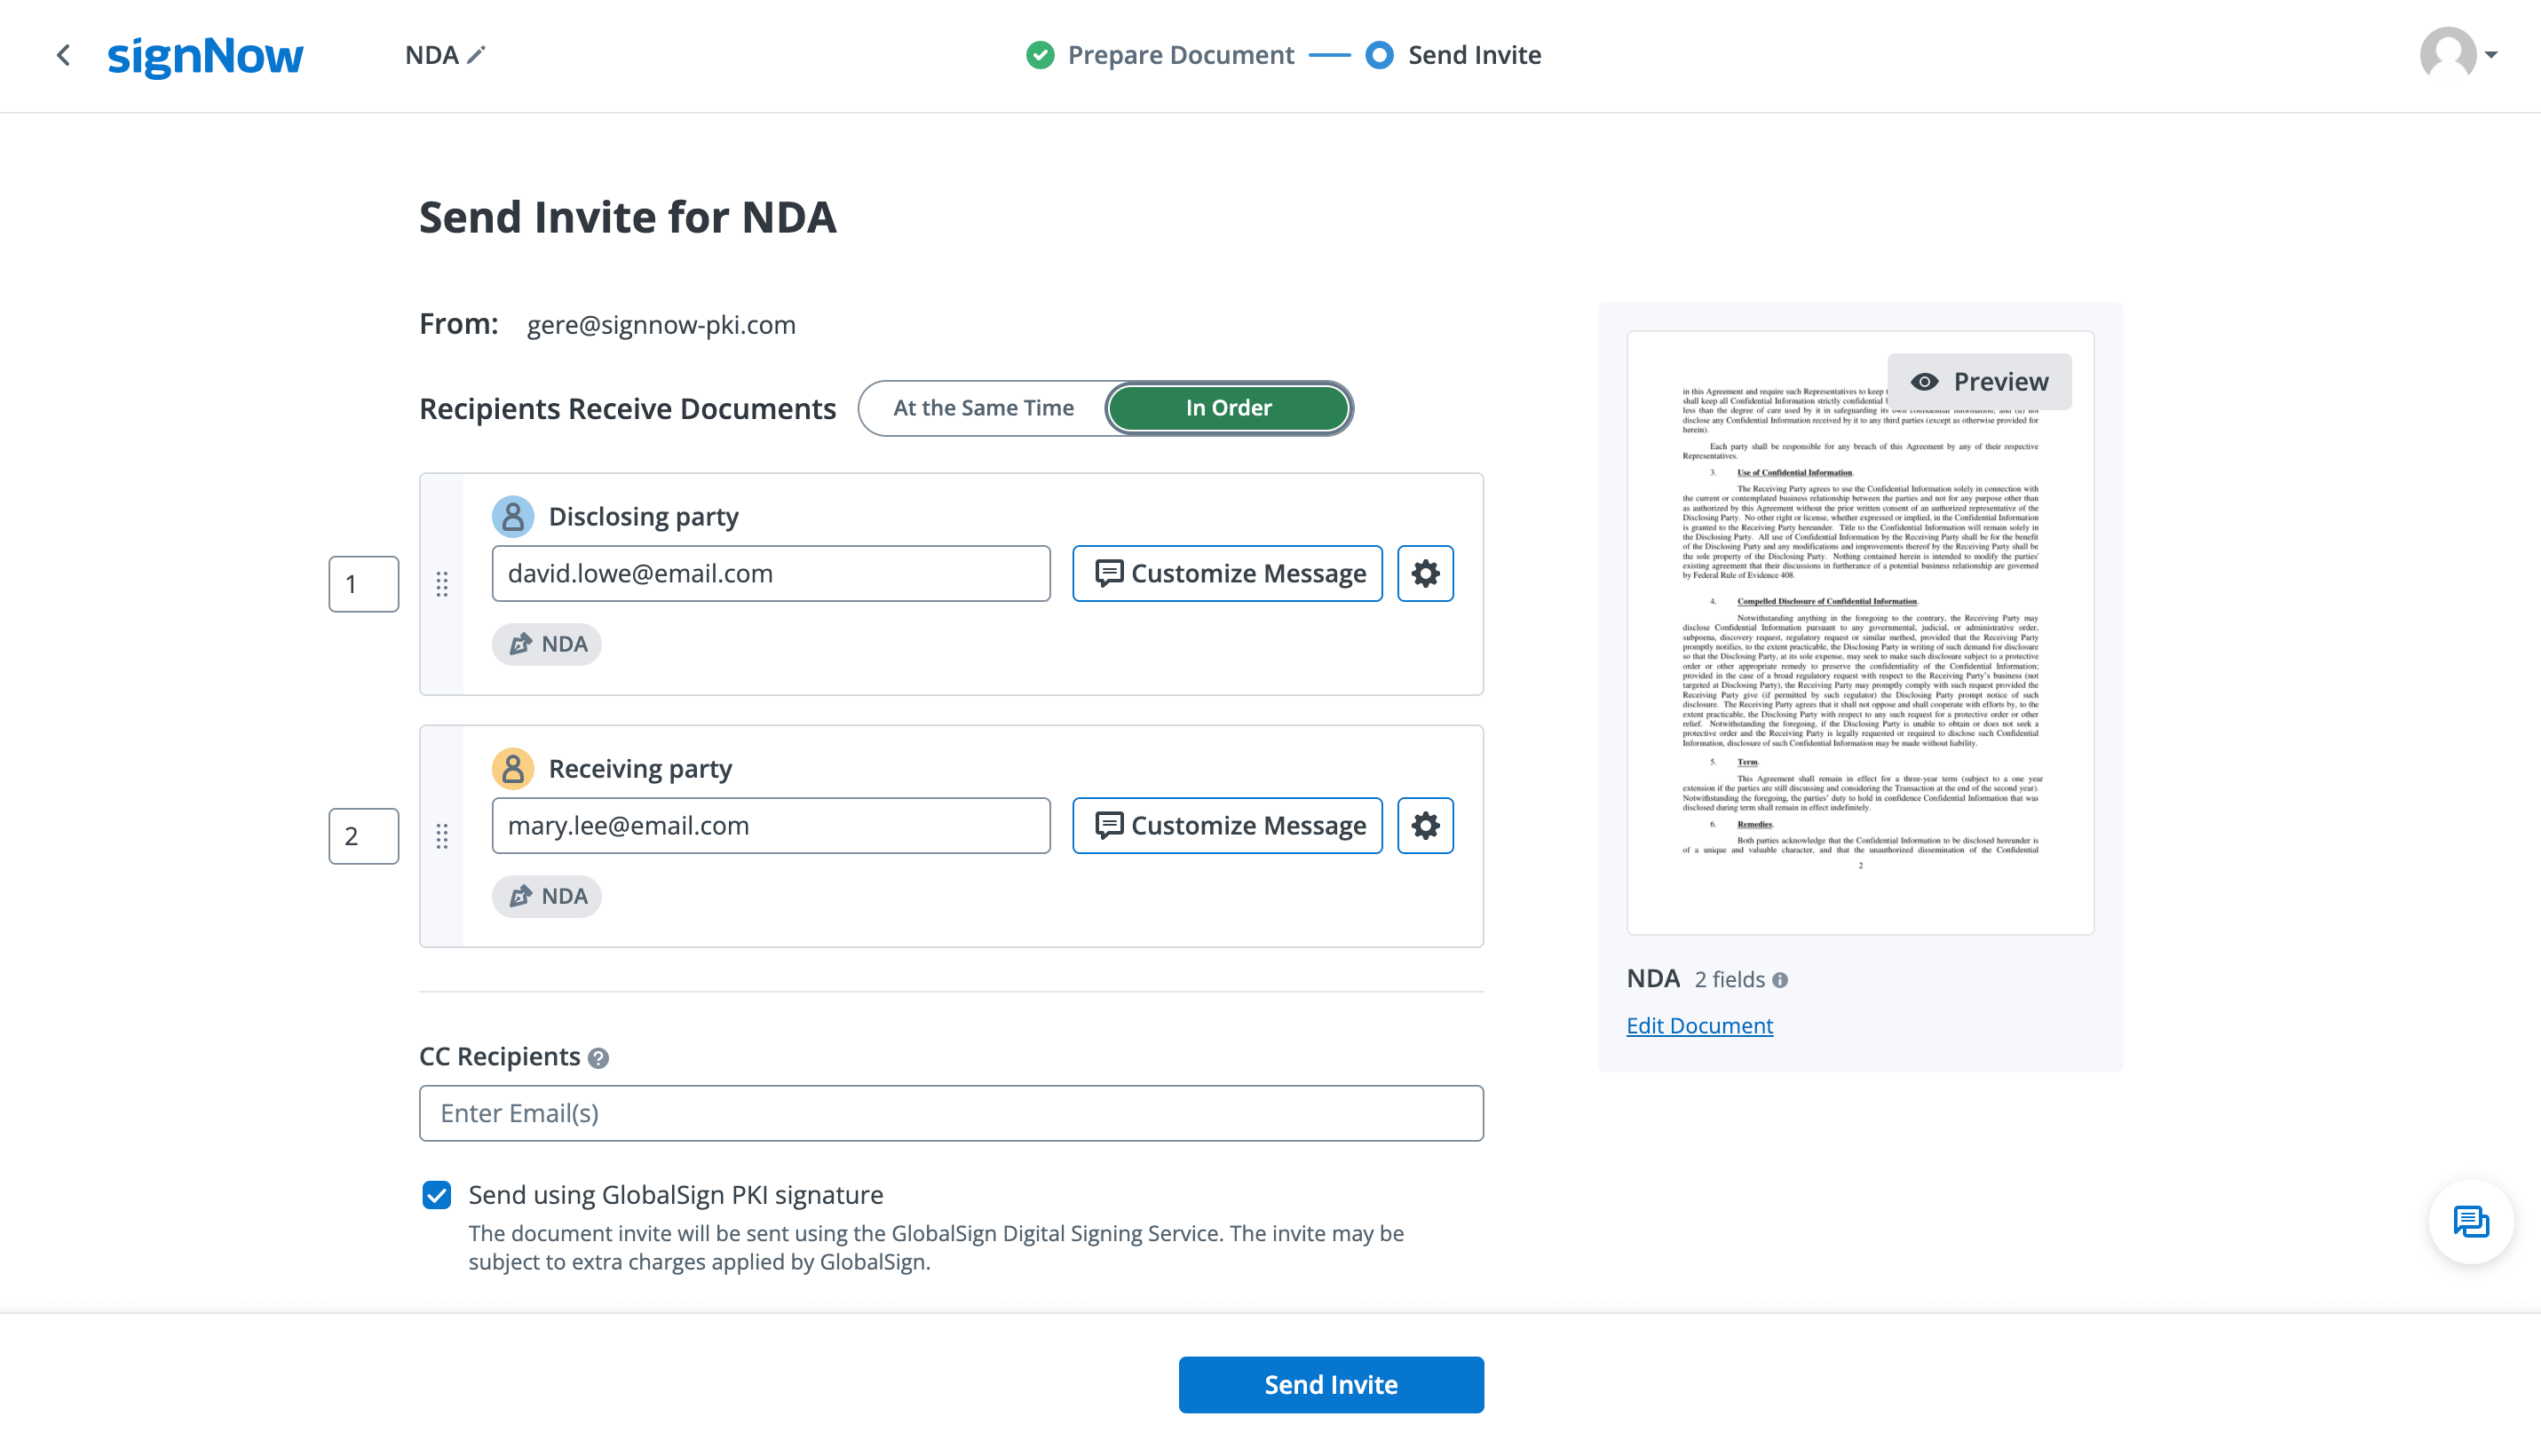Disable Send using GlobalSign PKI signature checkbox
The height and width of the screenshot is (1456, 2541).
click(x=438, y=1194)
